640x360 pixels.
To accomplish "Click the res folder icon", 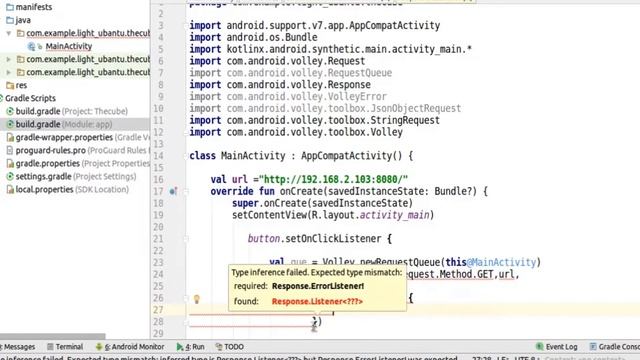I will (x=10, y=85).
